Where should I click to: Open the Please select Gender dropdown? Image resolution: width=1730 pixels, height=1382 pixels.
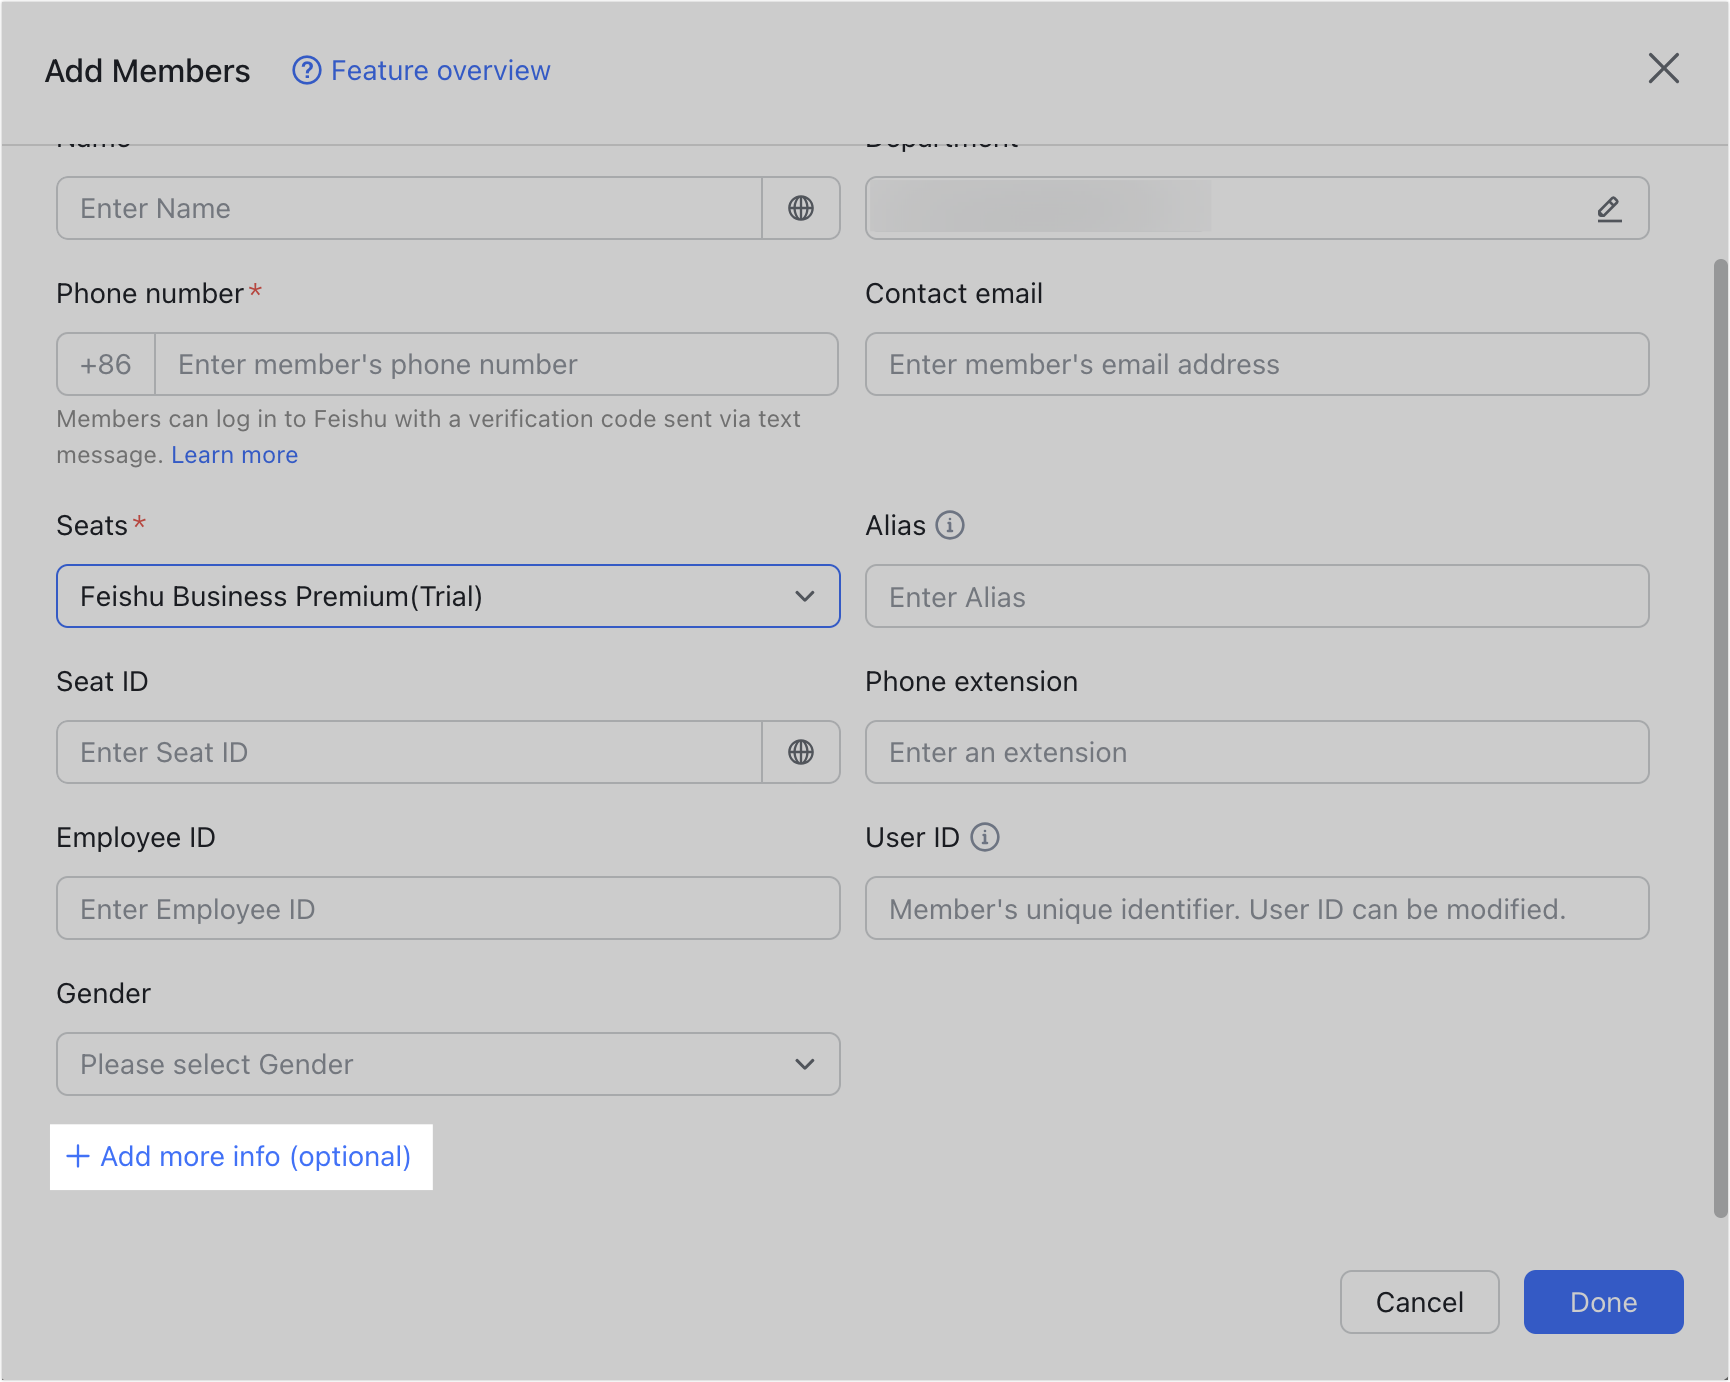(x=448, y=1064)
